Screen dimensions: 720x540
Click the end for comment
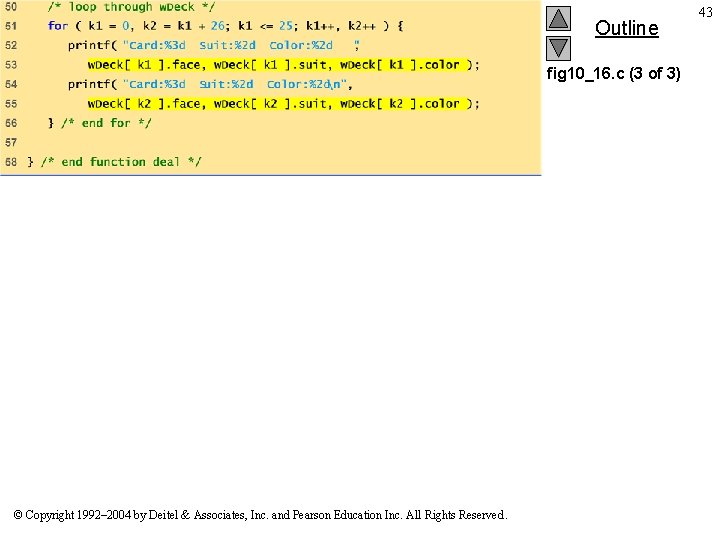coord(106,123)
